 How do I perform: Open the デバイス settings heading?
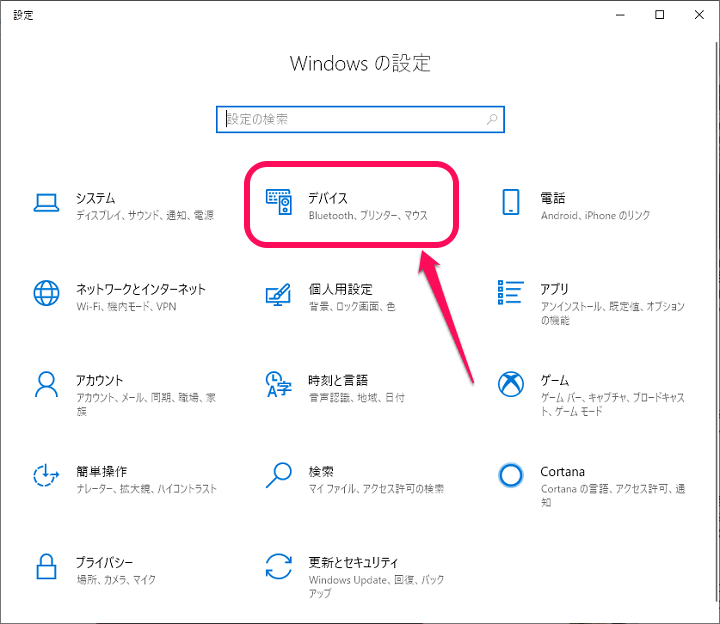328,198
